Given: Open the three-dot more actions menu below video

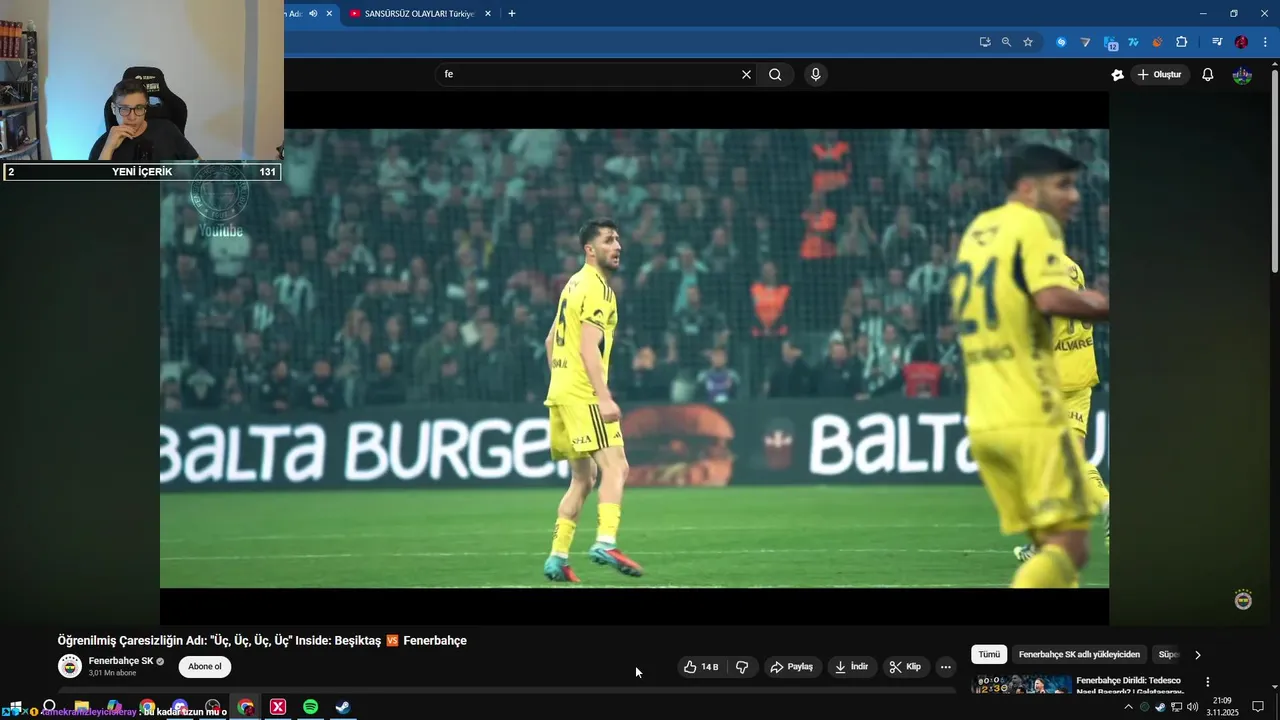Looking at the screenshot, I should pos(945,667).
